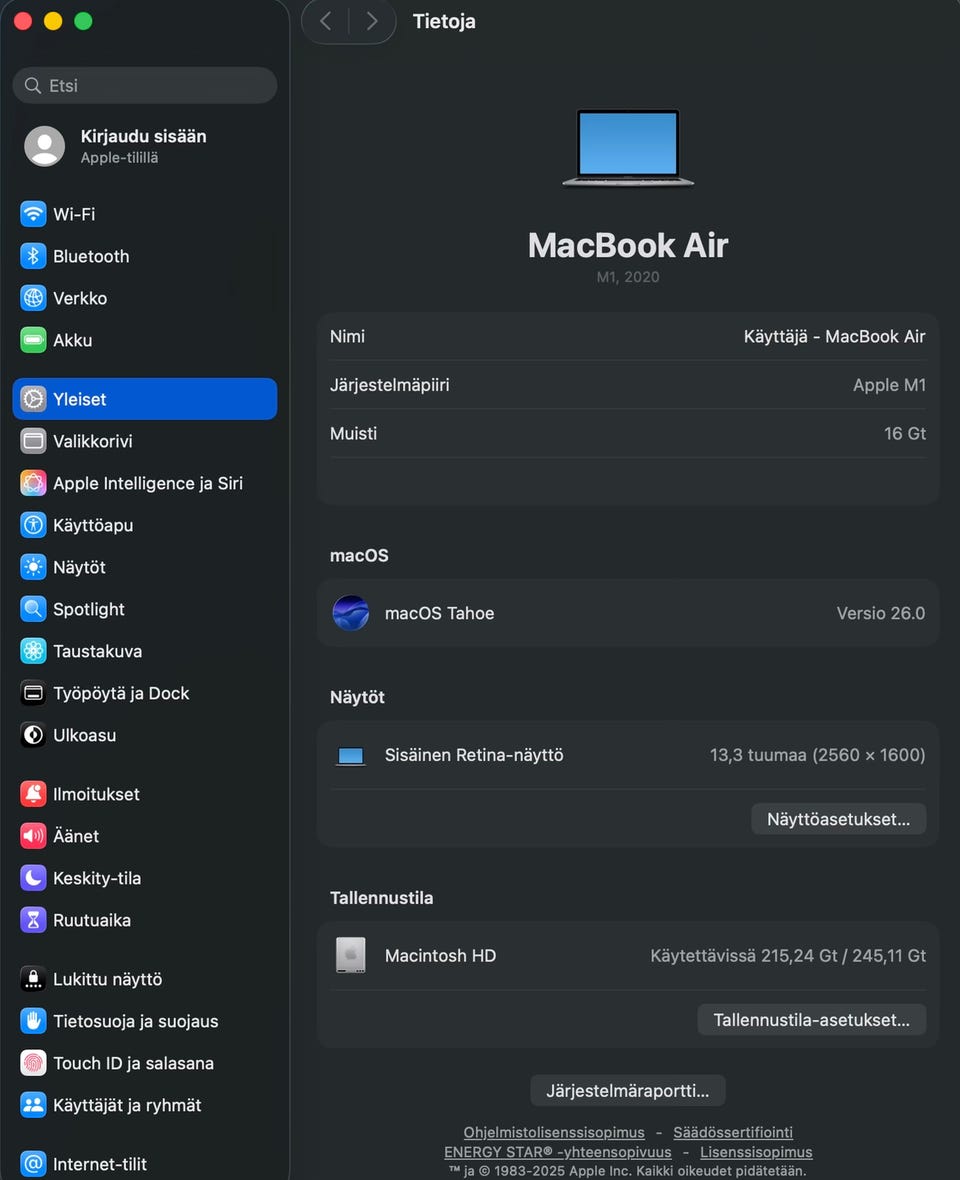Click the Bluetooth icon in sidebar
The image size is (960, 1180).
(33, 256)
